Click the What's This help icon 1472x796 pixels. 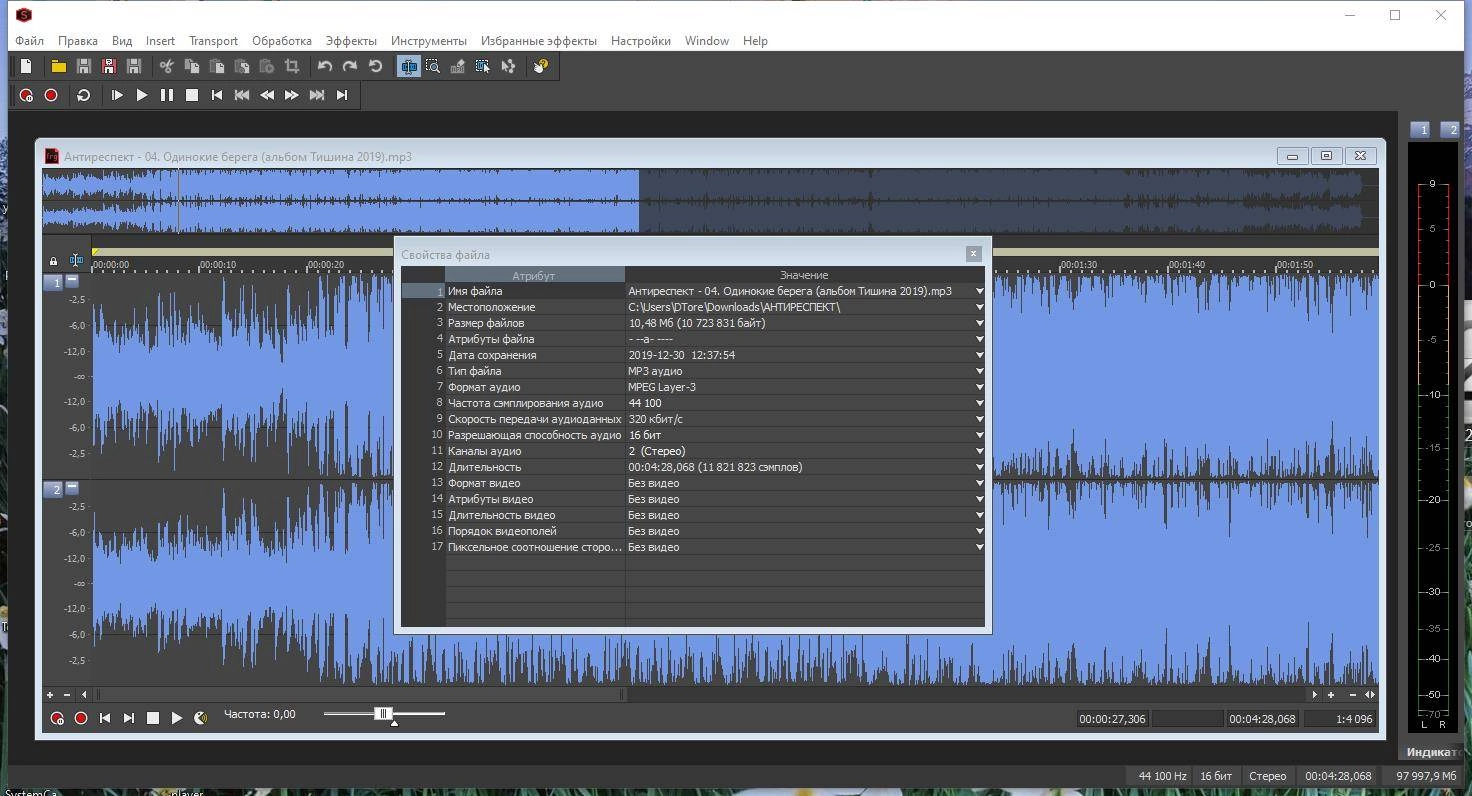coord(541,66)
